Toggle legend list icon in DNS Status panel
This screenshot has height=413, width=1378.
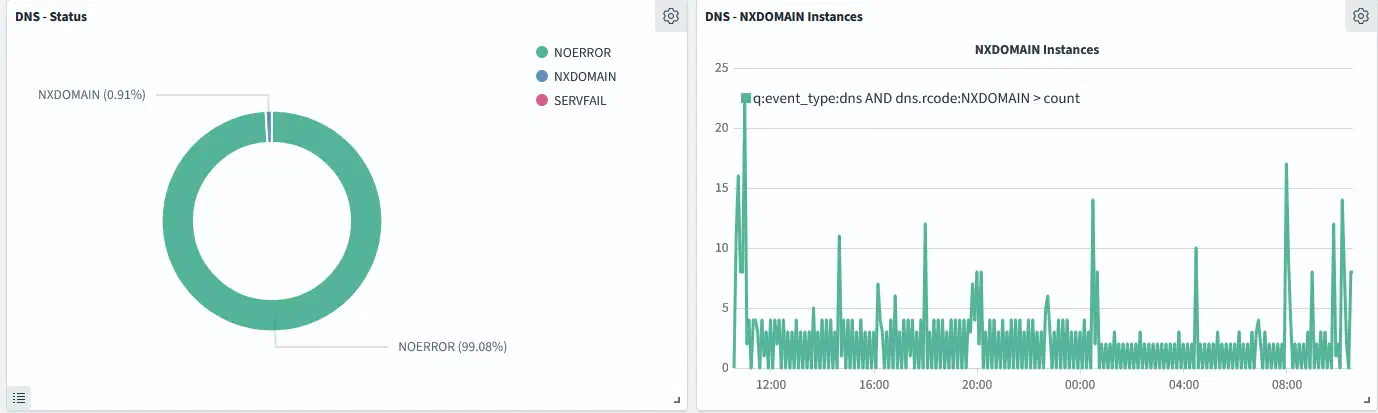(x=19, y=398)
